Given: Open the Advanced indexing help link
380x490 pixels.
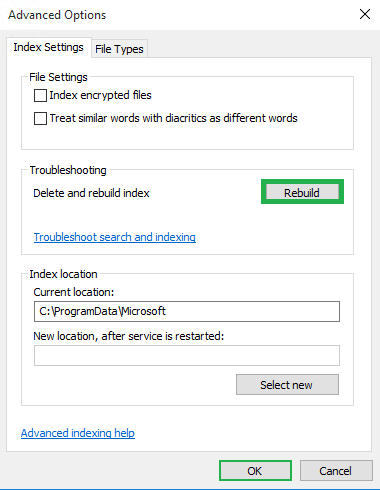Looking at the screenshot, I should pyautogui.click(x=78, y=433).
